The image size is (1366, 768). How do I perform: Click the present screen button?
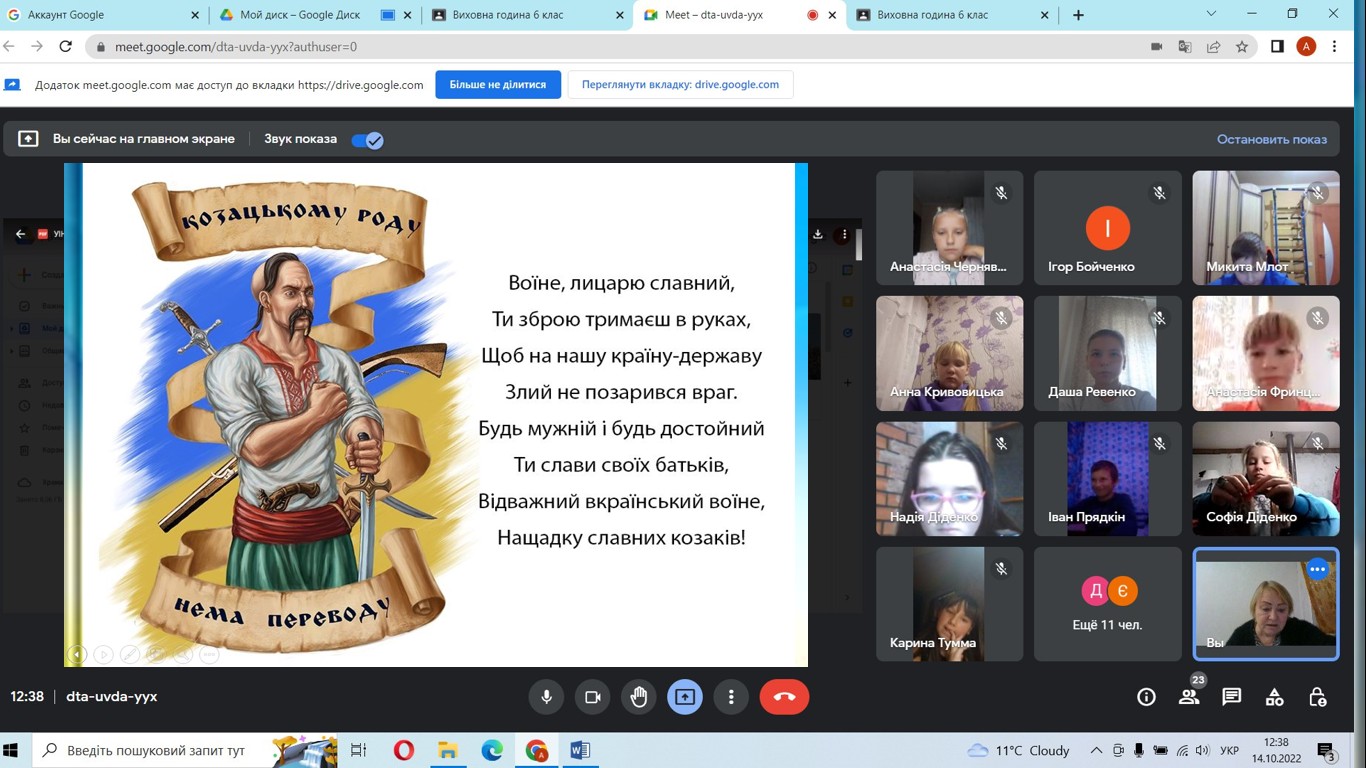(x=685, y=697)
